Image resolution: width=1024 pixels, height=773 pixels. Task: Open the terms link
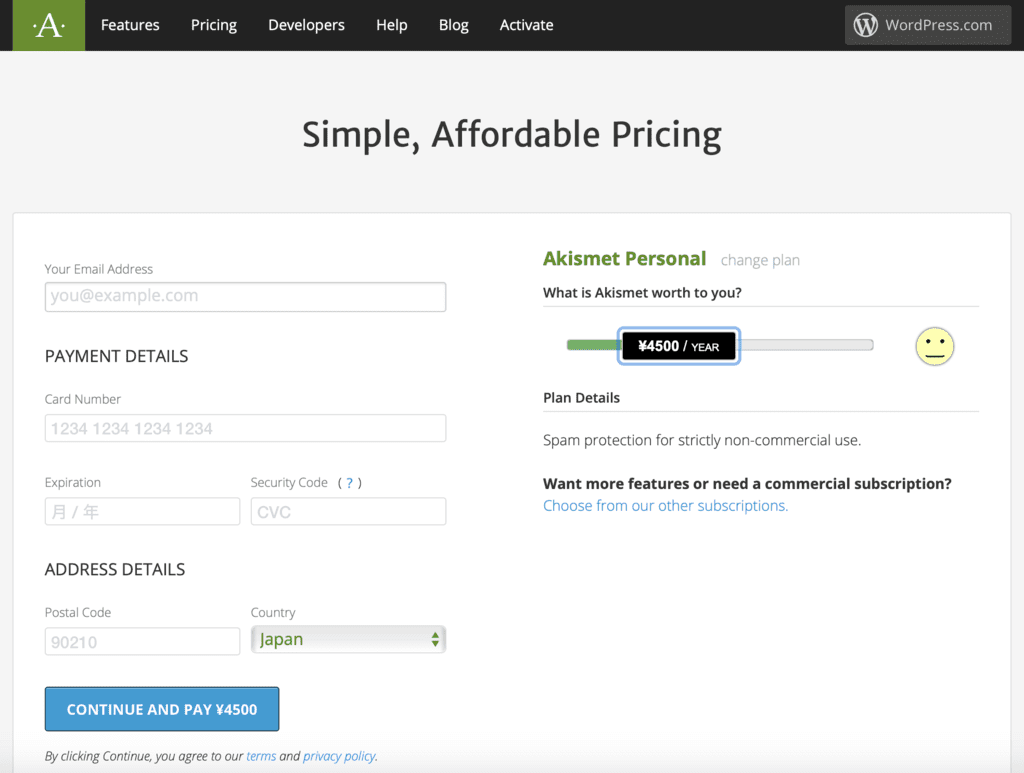pyautogui.click(x=261, y=756)
